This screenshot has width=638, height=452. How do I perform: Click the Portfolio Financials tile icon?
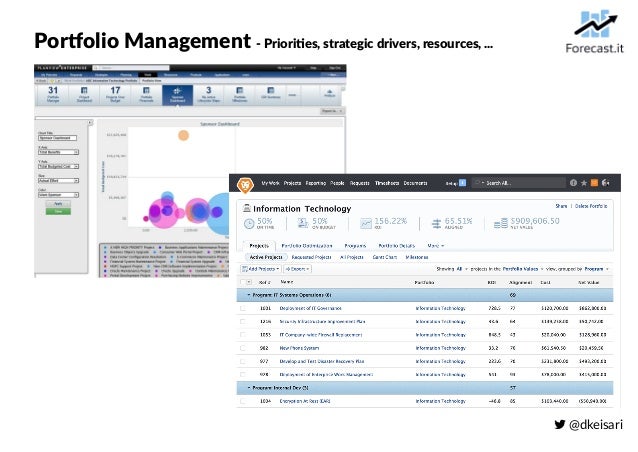(146, 91)
